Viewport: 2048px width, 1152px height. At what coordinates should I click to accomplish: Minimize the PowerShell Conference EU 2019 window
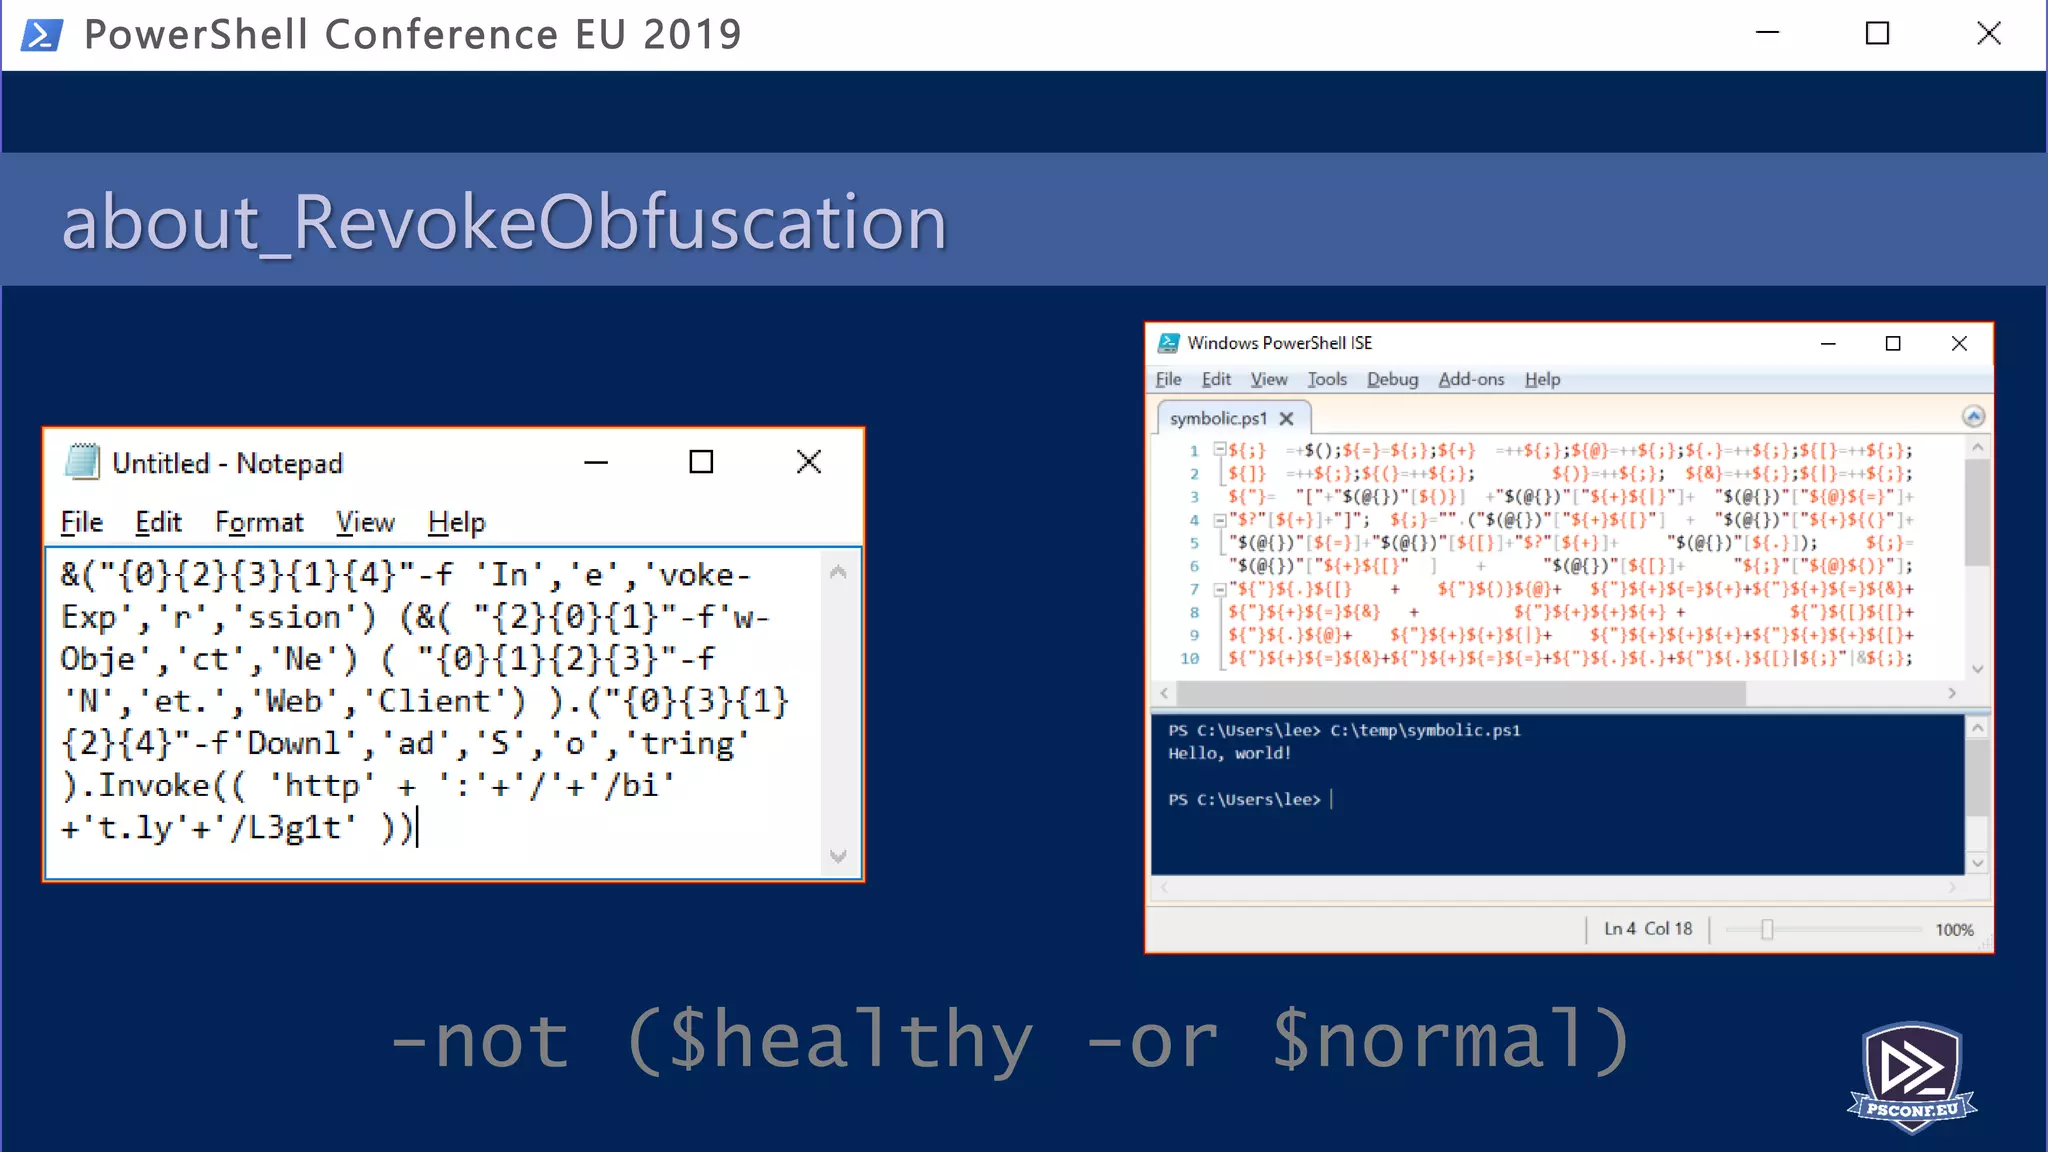coord(1768,34)
